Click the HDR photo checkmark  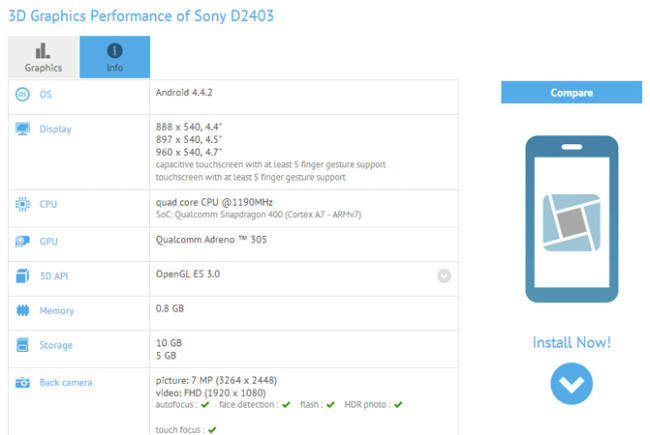pos(398,405)
